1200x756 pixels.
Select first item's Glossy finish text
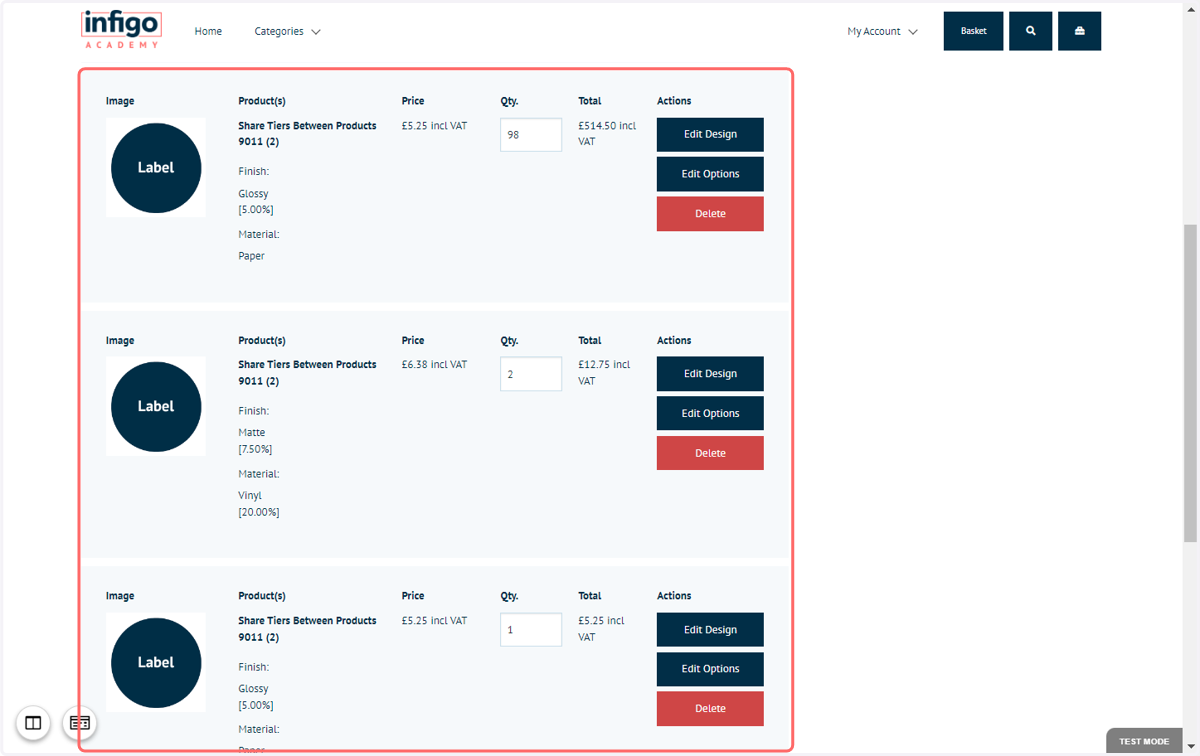click(x=253, y=194)
